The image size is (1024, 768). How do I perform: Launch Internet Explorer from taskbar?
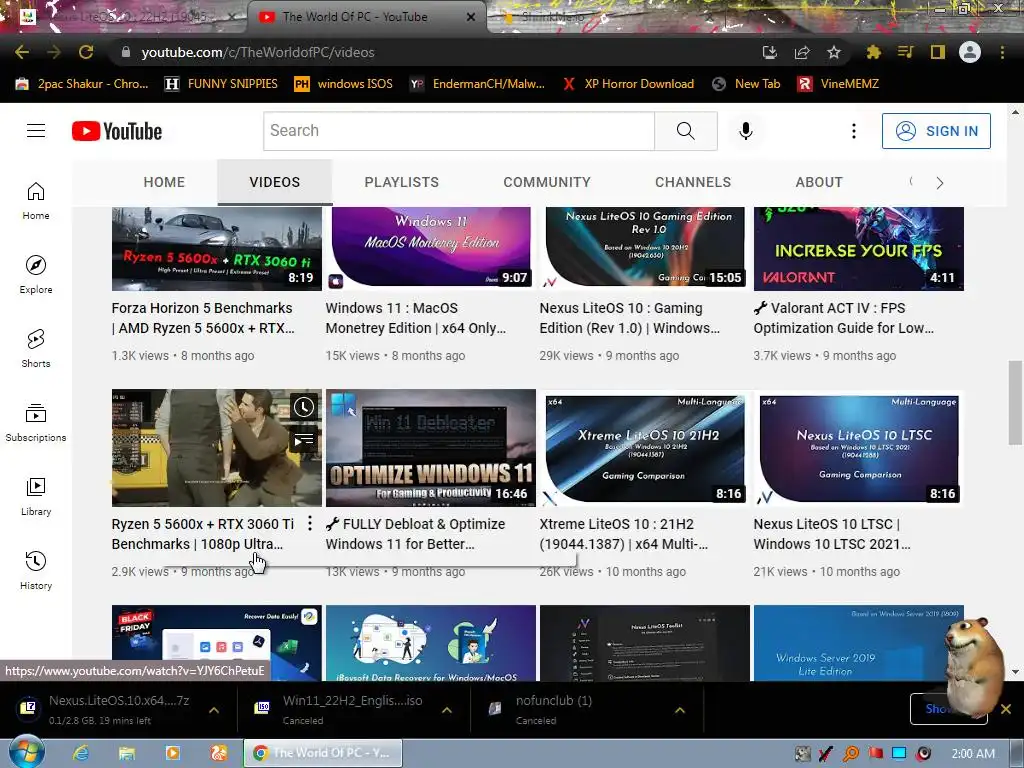click(81, 753)
